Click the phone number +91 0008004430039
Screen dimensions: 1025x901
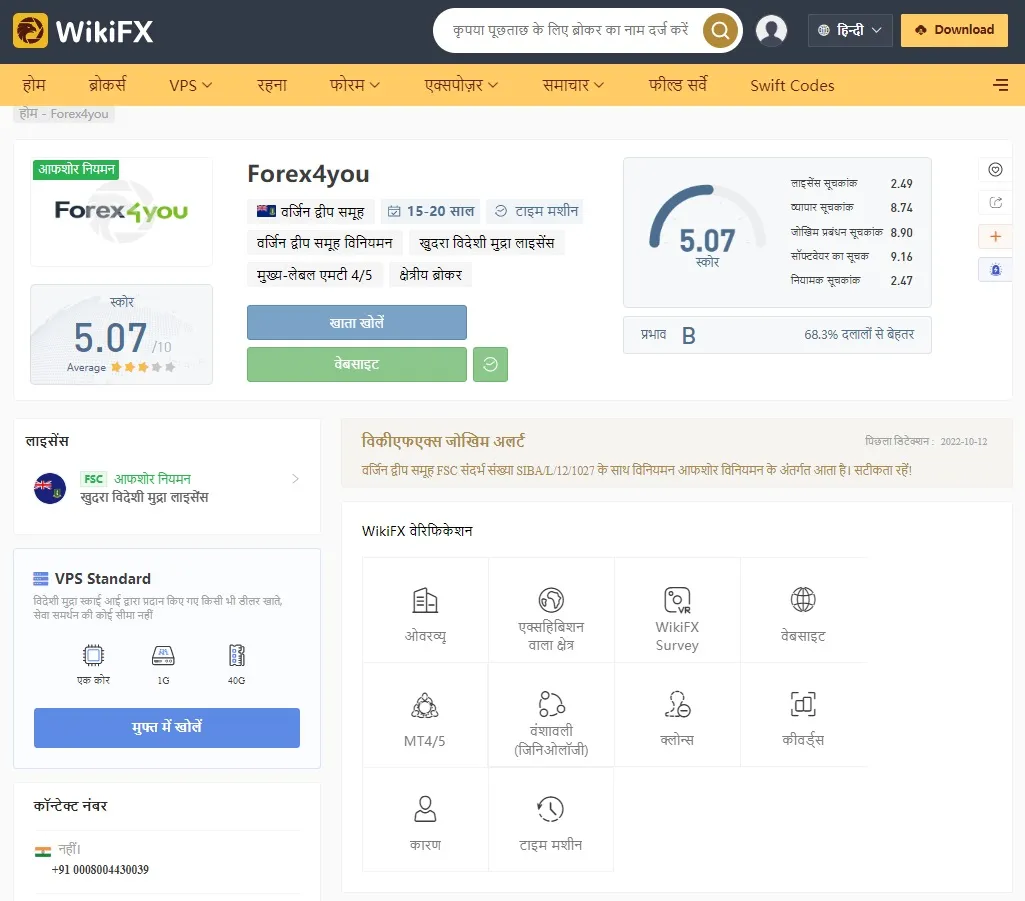pyautogui.click(x=100, y=870)
